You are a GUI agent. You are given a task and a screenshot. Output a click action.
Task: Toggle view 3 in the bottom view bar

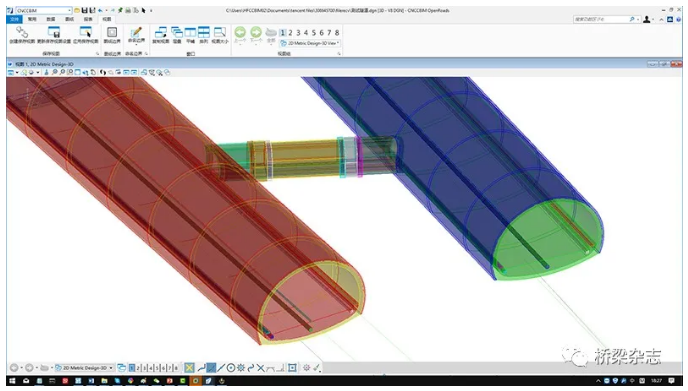[x=144, y=368]
